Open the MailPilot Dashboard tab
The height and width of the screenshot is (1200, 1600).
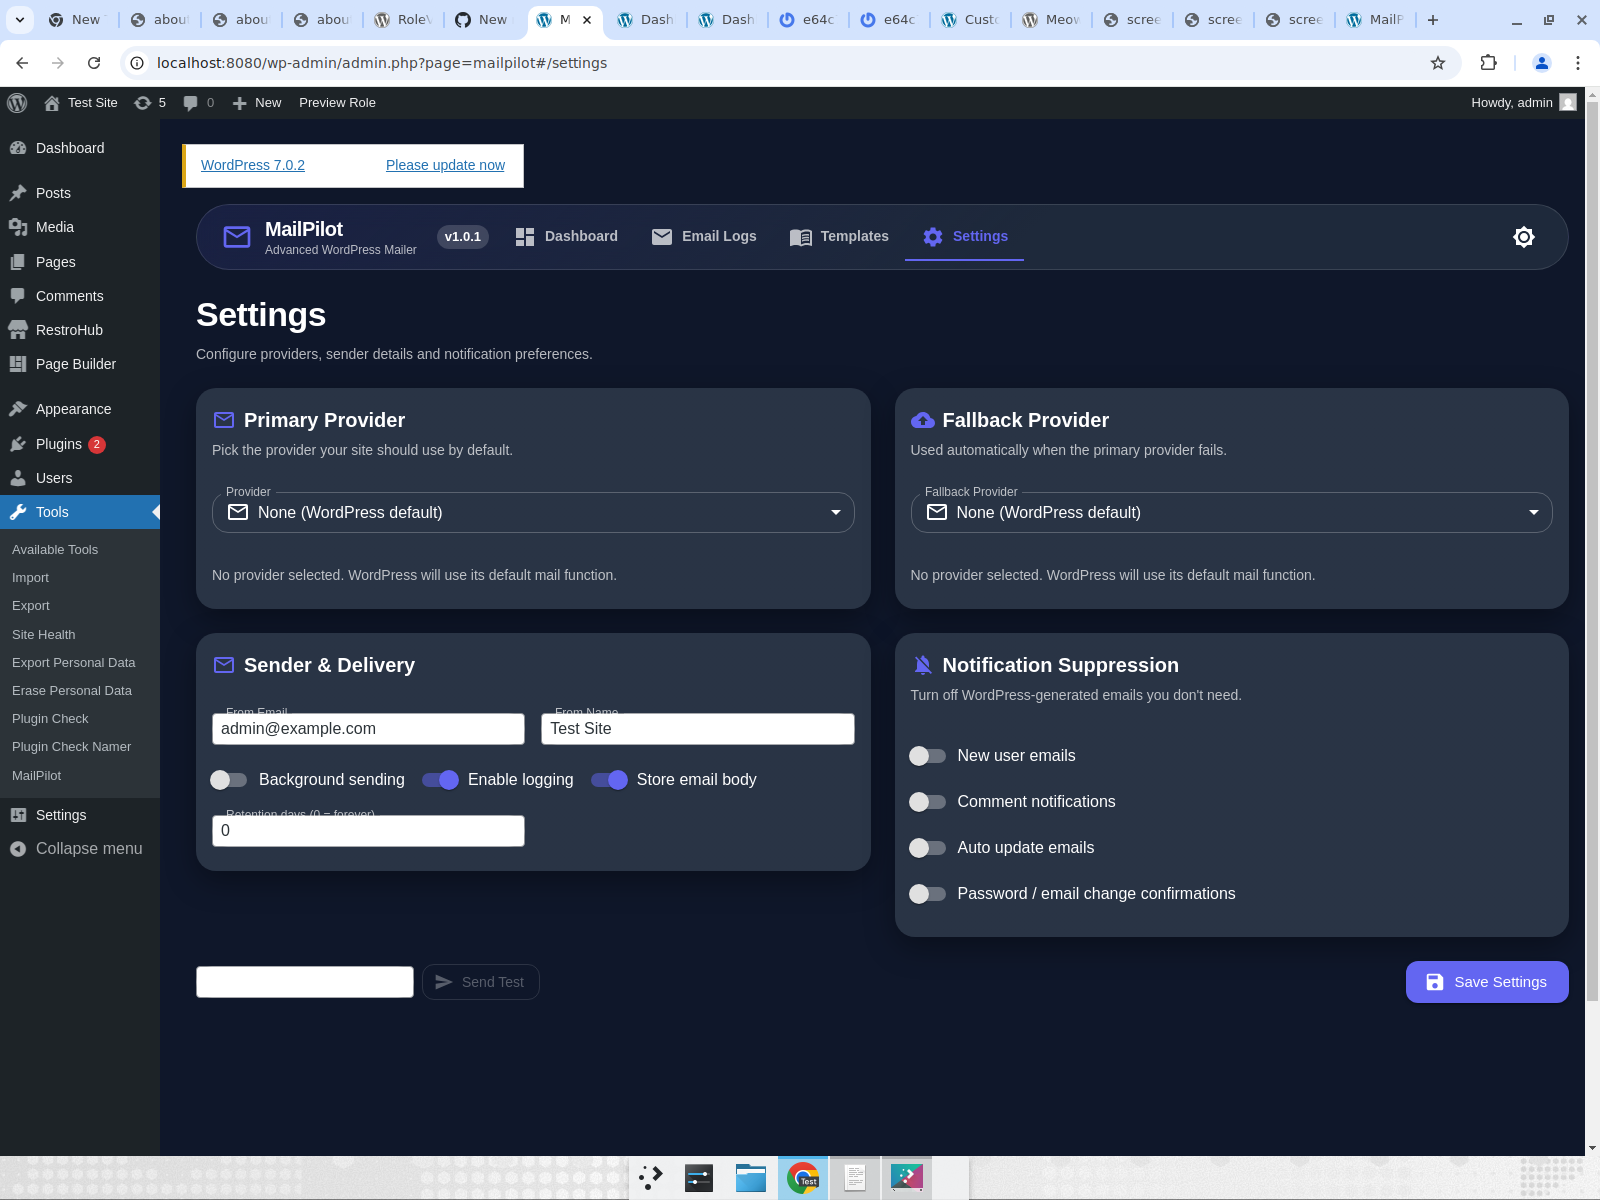pyautogui.click(x=566, y=237)
